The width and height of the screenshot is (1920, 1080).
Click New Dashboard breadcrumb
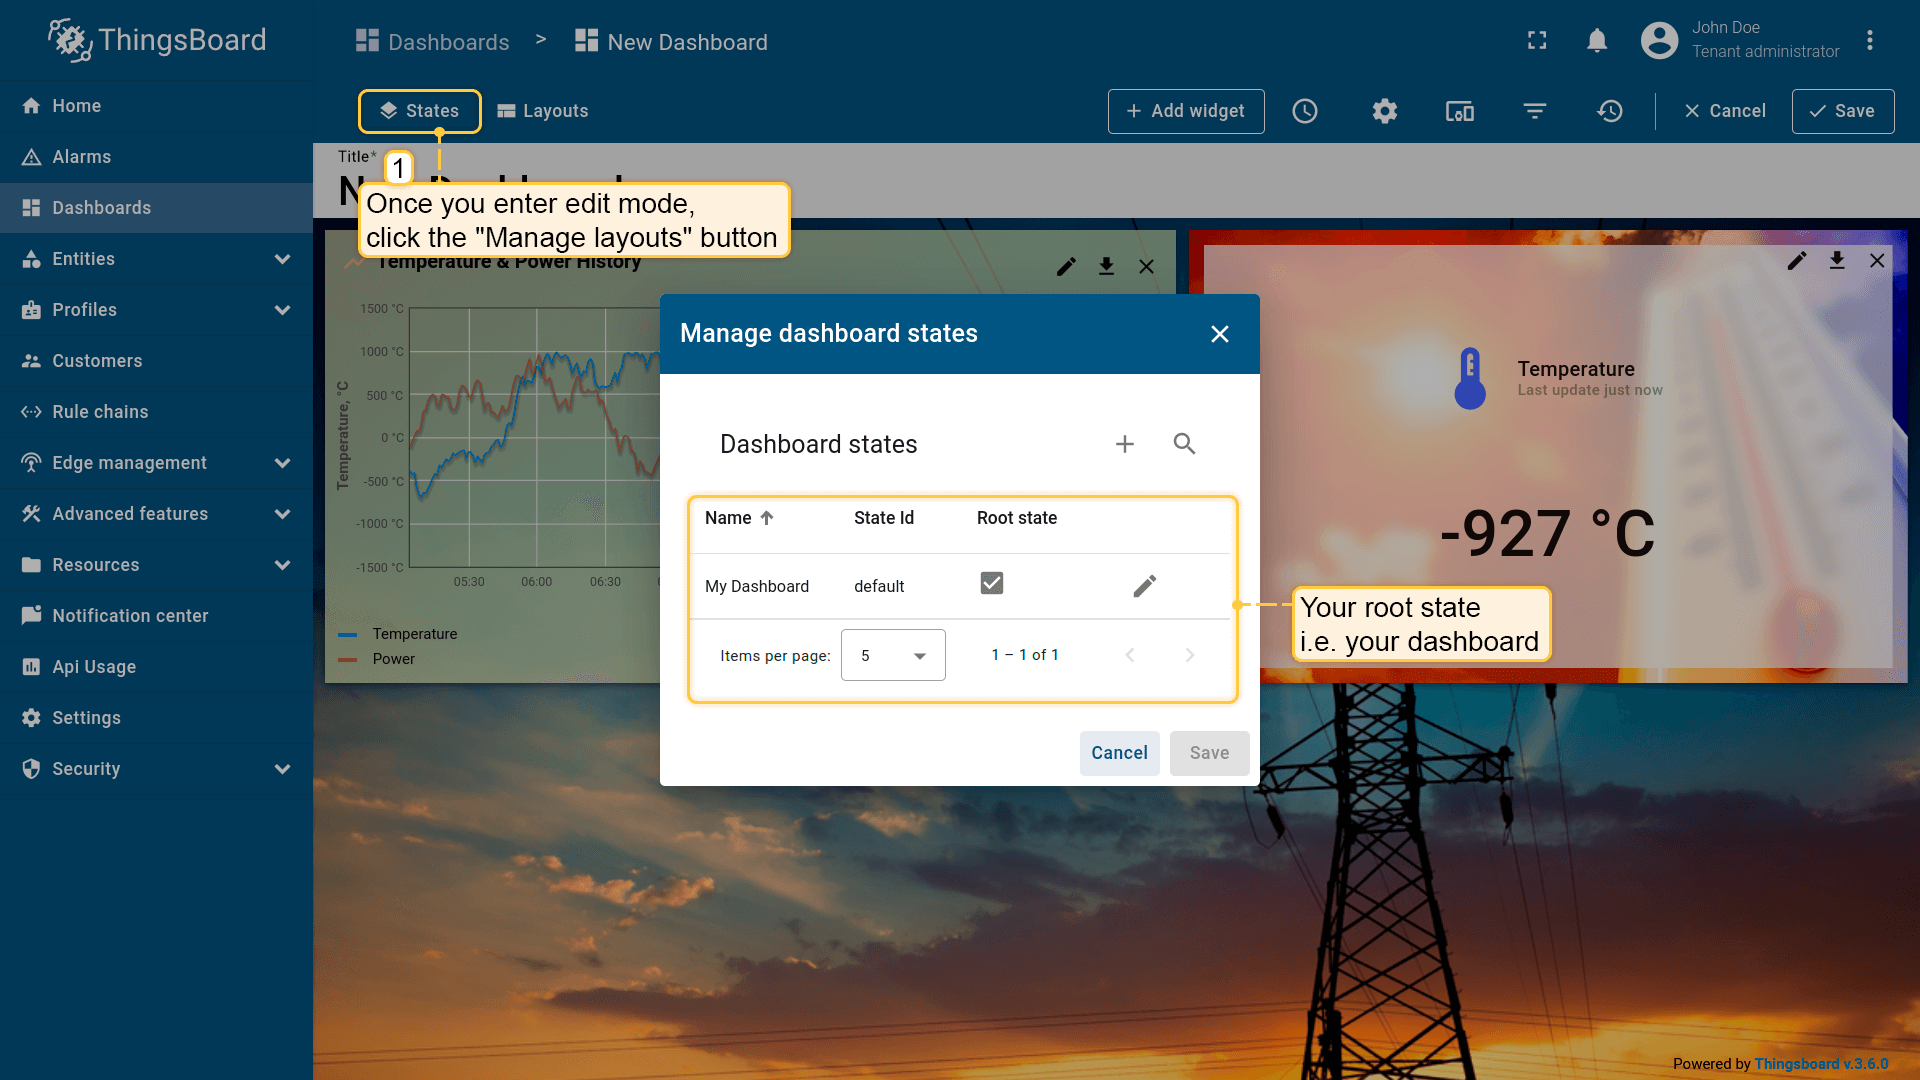(672, 42)
